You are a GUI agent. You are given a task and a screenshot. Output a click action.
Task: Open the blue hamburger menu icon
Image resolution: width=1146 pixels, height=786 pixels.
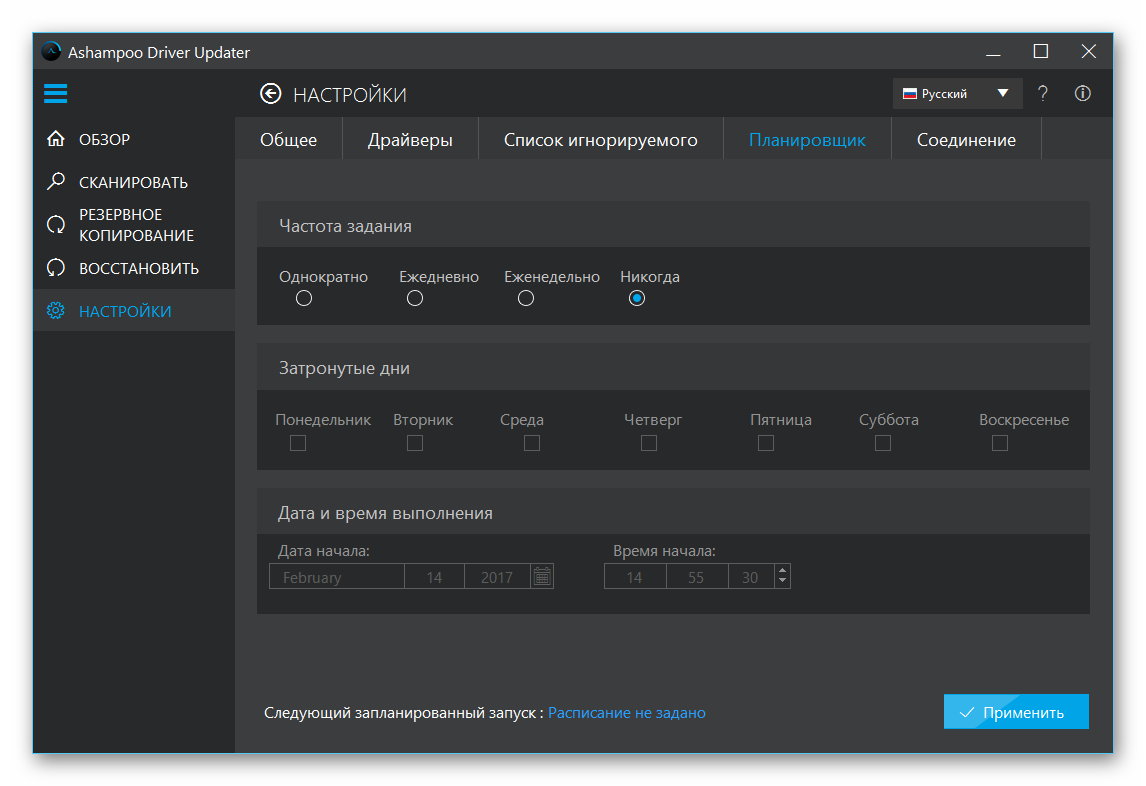coord(56,94)
